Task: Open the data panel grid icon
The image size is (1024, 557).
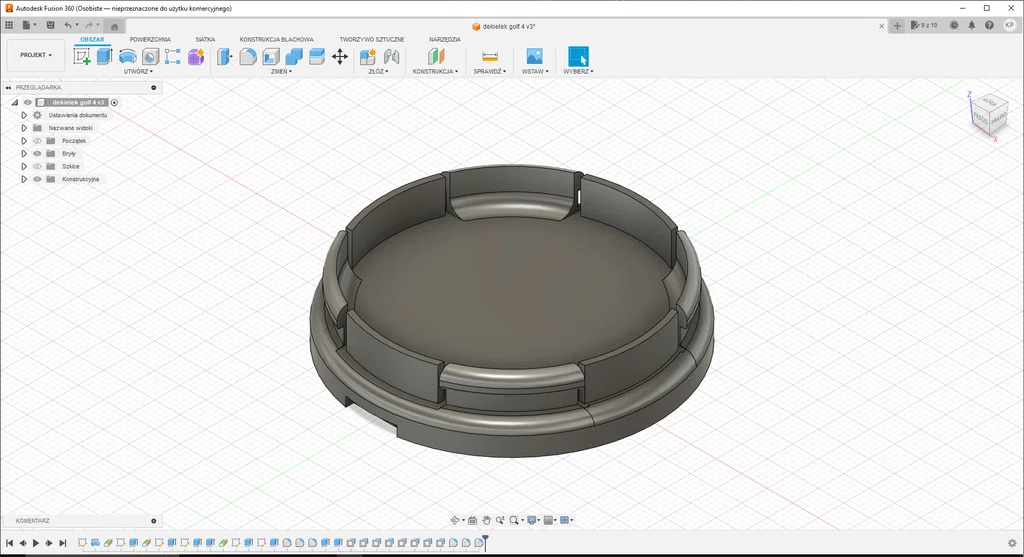Action: (x=9, y=25)
